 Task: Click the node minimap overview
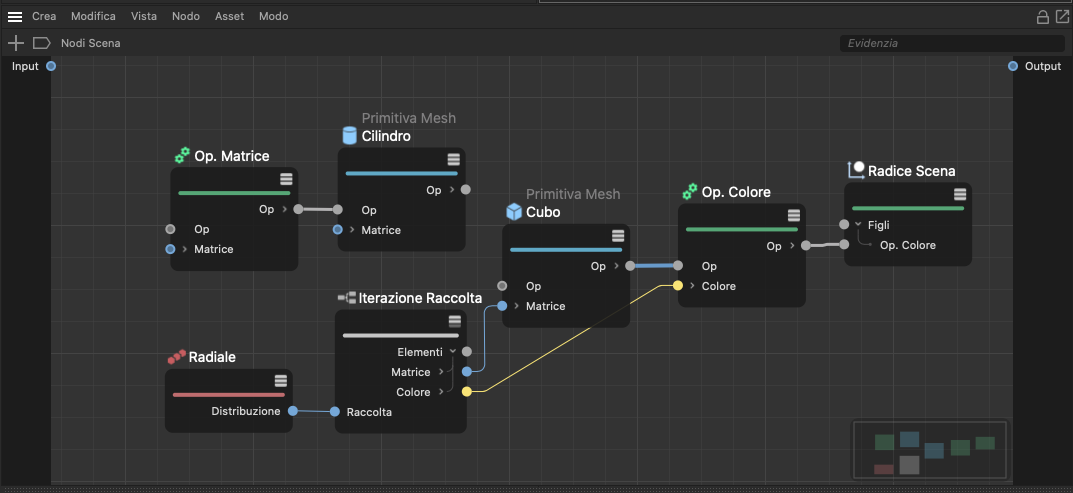coord(930,450)
